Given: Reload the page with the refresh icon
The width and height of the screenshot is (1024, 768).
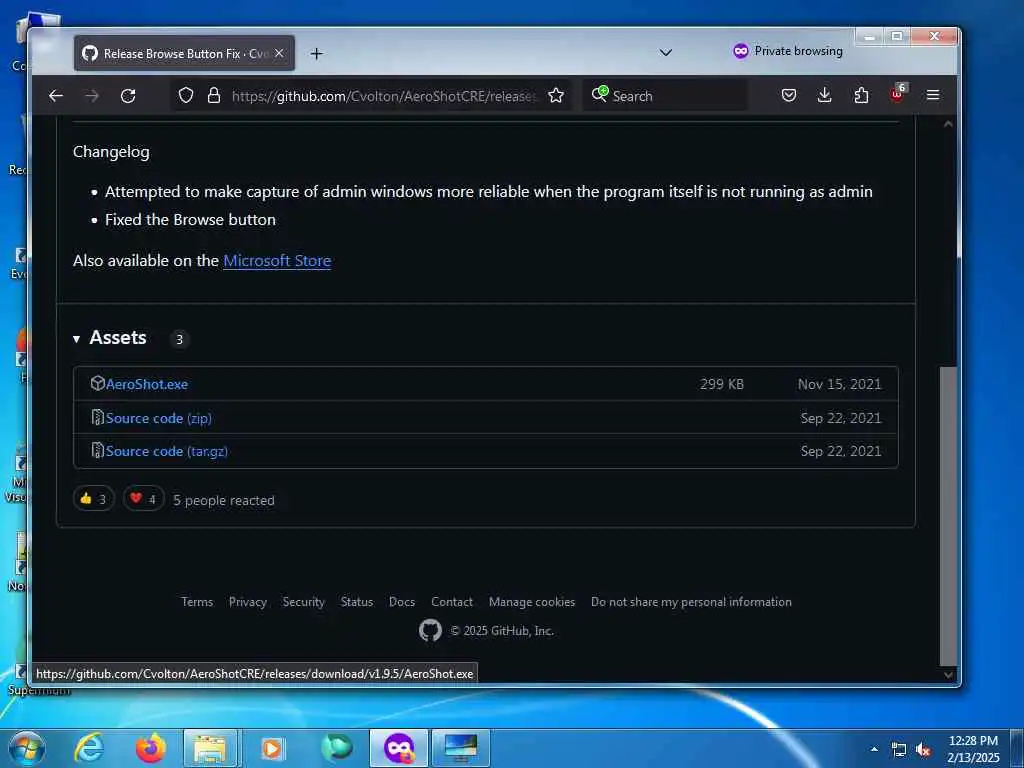Looking at the screenshot, I should click(128, 96).
